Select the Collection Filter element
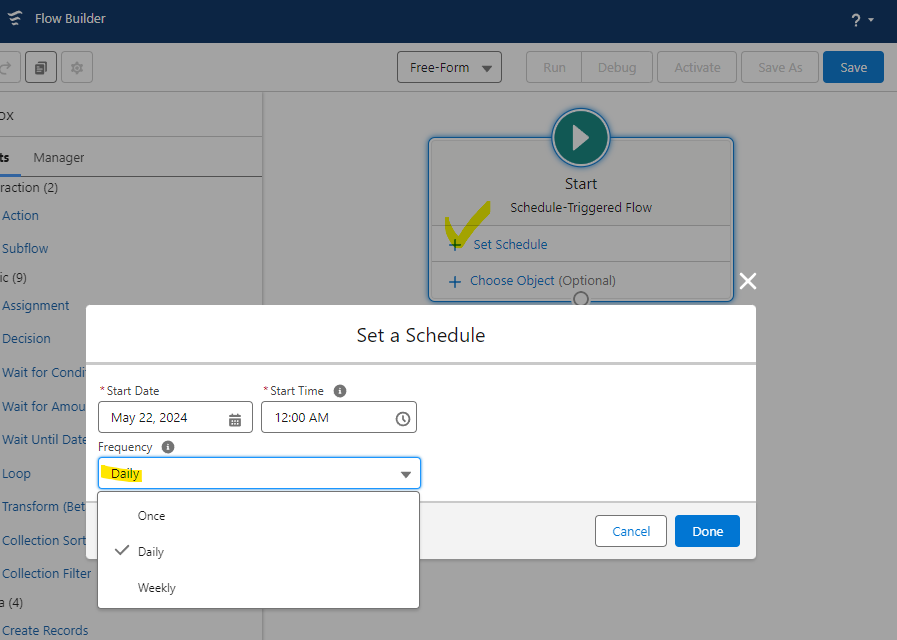The height and width of the screenshot is (640, 897). pos(46,573)
